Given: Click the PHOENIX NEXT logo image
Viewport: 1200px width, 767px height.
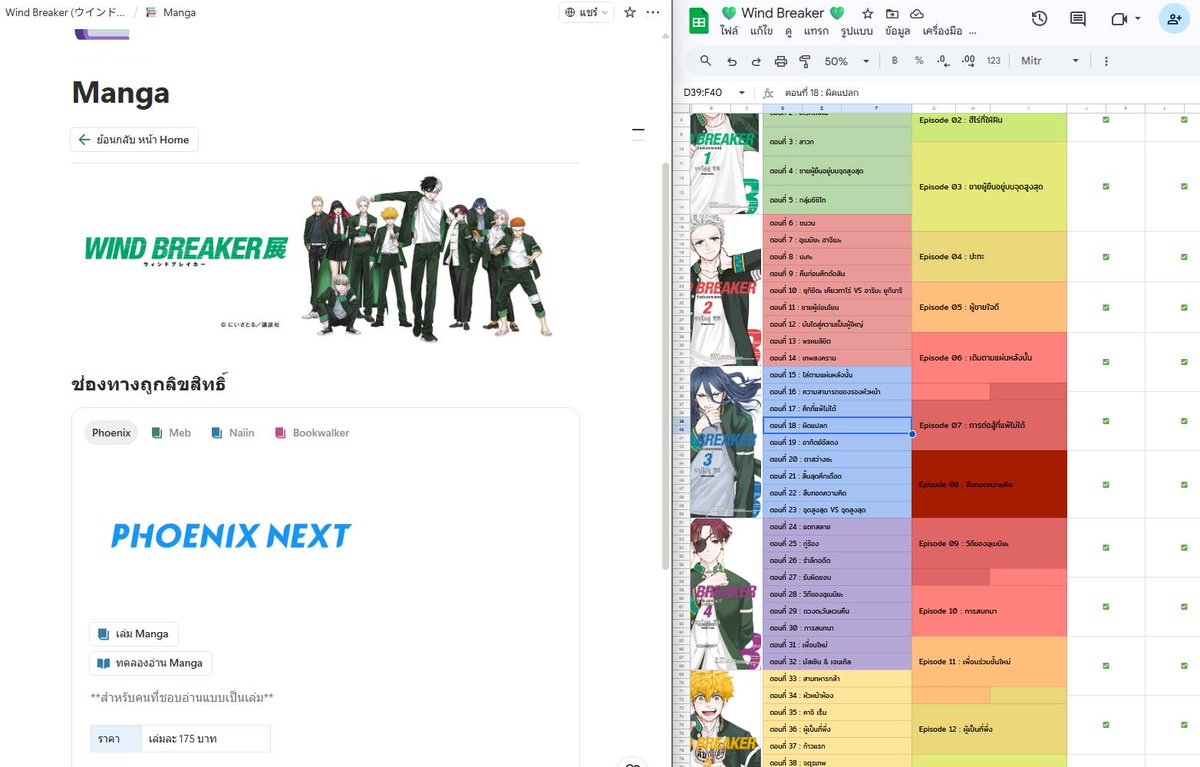Looking at the screenshot, I should point(231,536).
